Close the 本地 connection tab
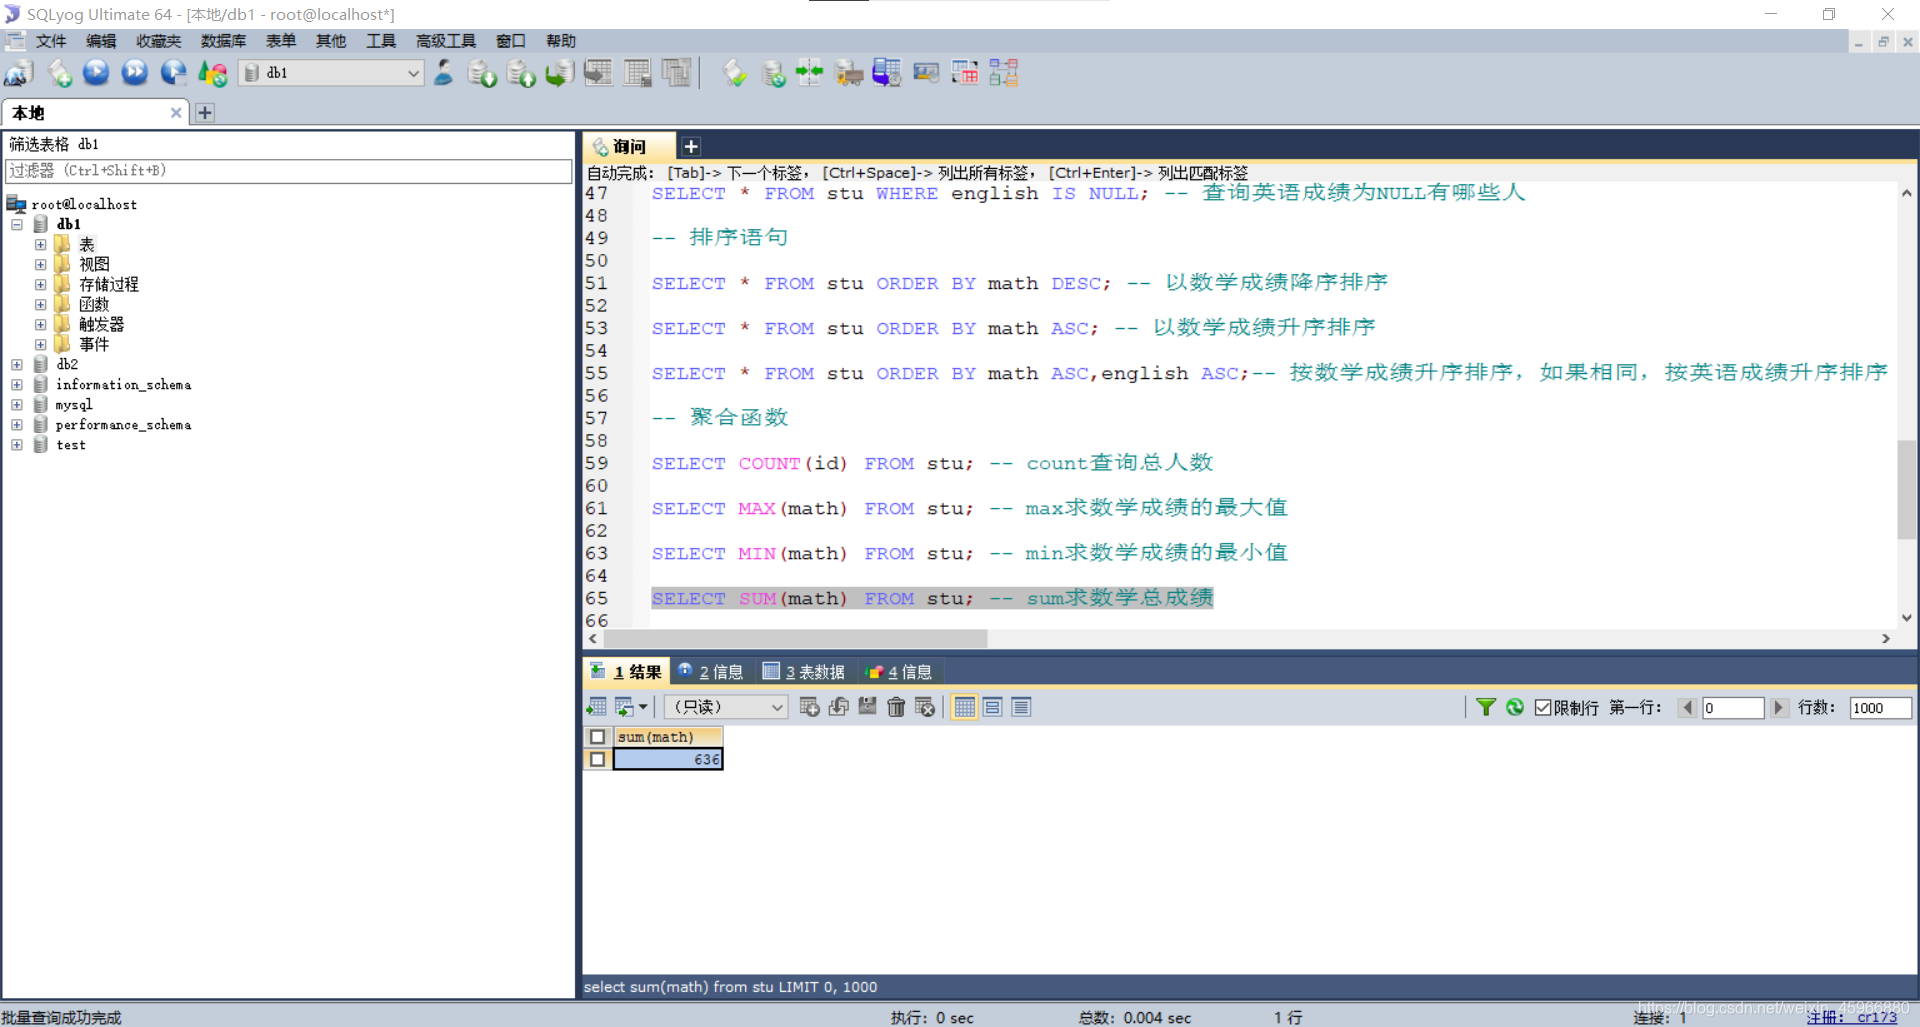Screen dimensions: 1920x1027 [176, 113]
